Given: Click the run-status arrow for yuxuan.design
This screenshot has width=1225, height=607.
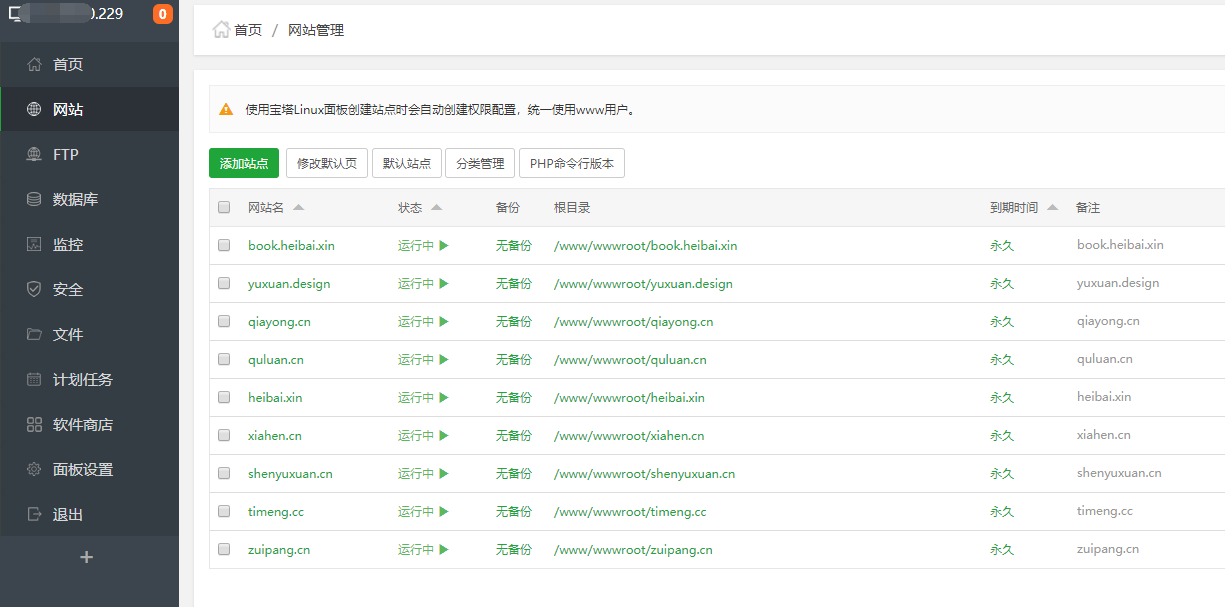Looking at the screenshot, I should tap(444, 283).
